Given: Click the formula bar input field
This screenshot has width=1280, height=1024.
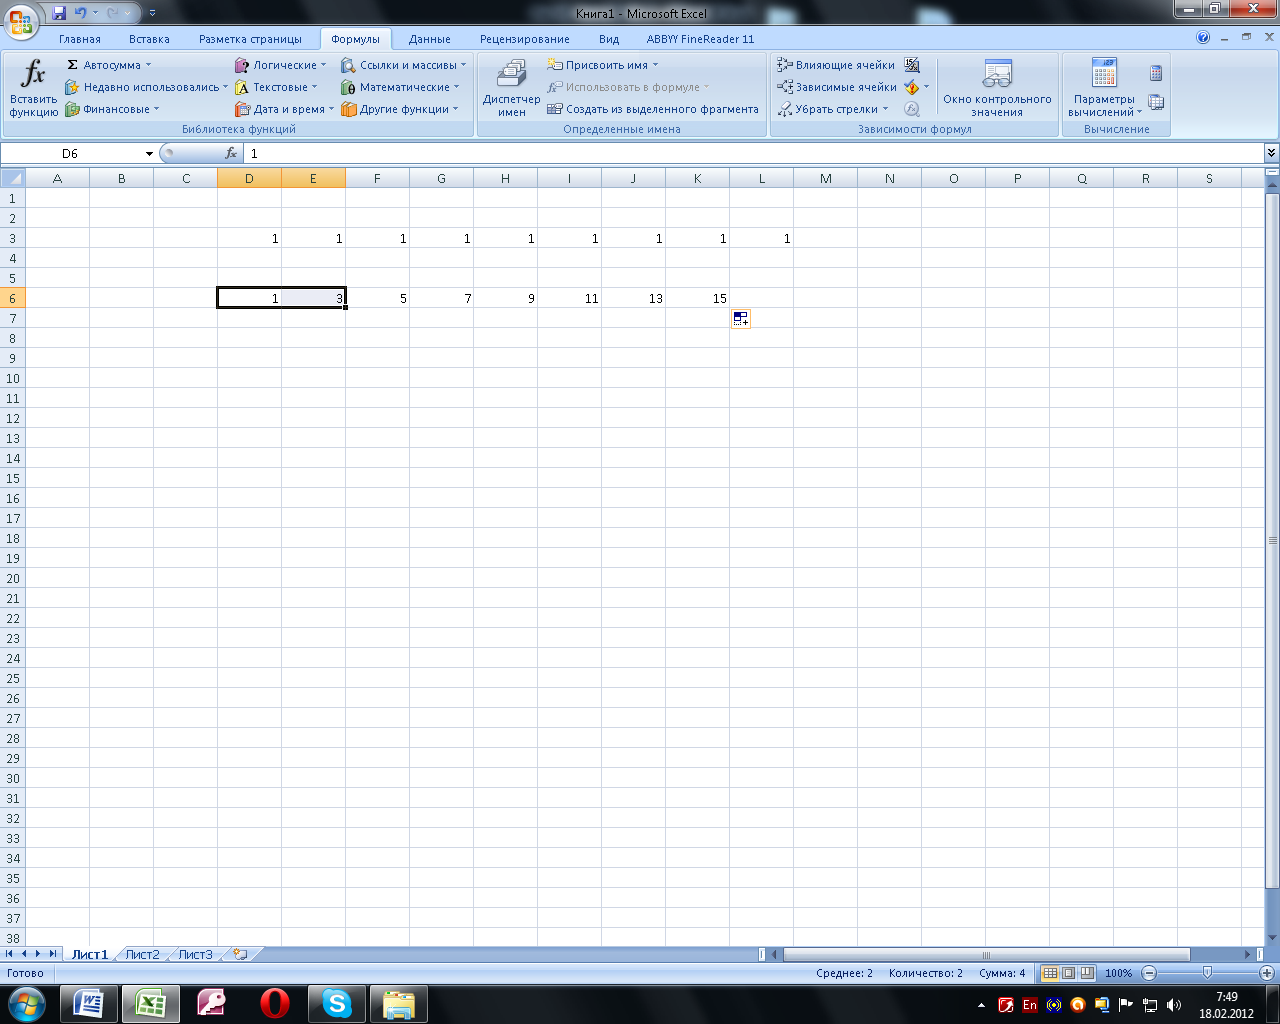Looking at the screenshot, I should (754, 153).
